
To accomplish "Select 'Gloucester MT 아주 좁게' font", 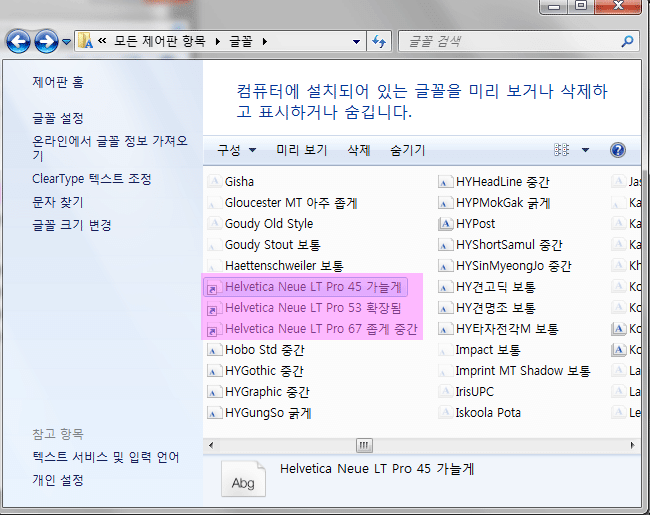I will (x=291, y=202).
